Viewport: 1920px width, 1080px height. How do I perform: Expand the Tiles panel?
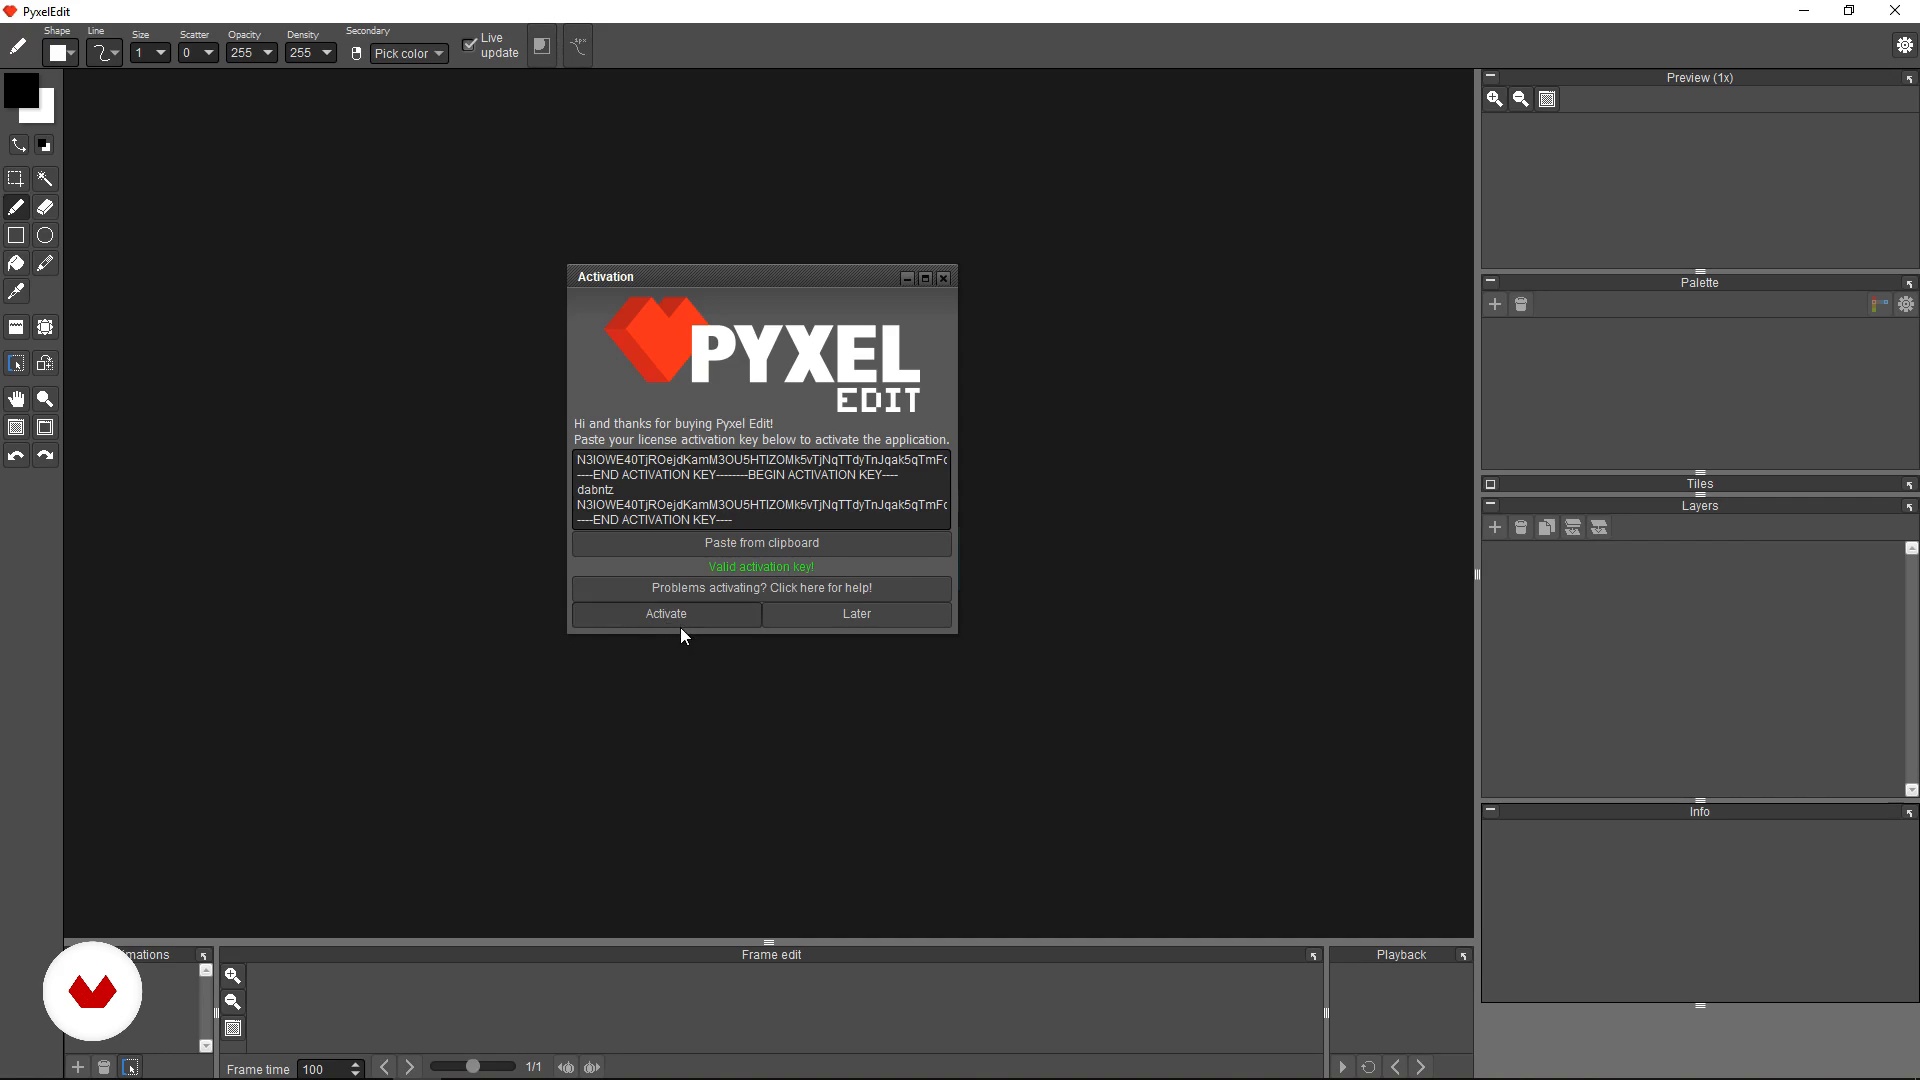tap(1490, 484)
